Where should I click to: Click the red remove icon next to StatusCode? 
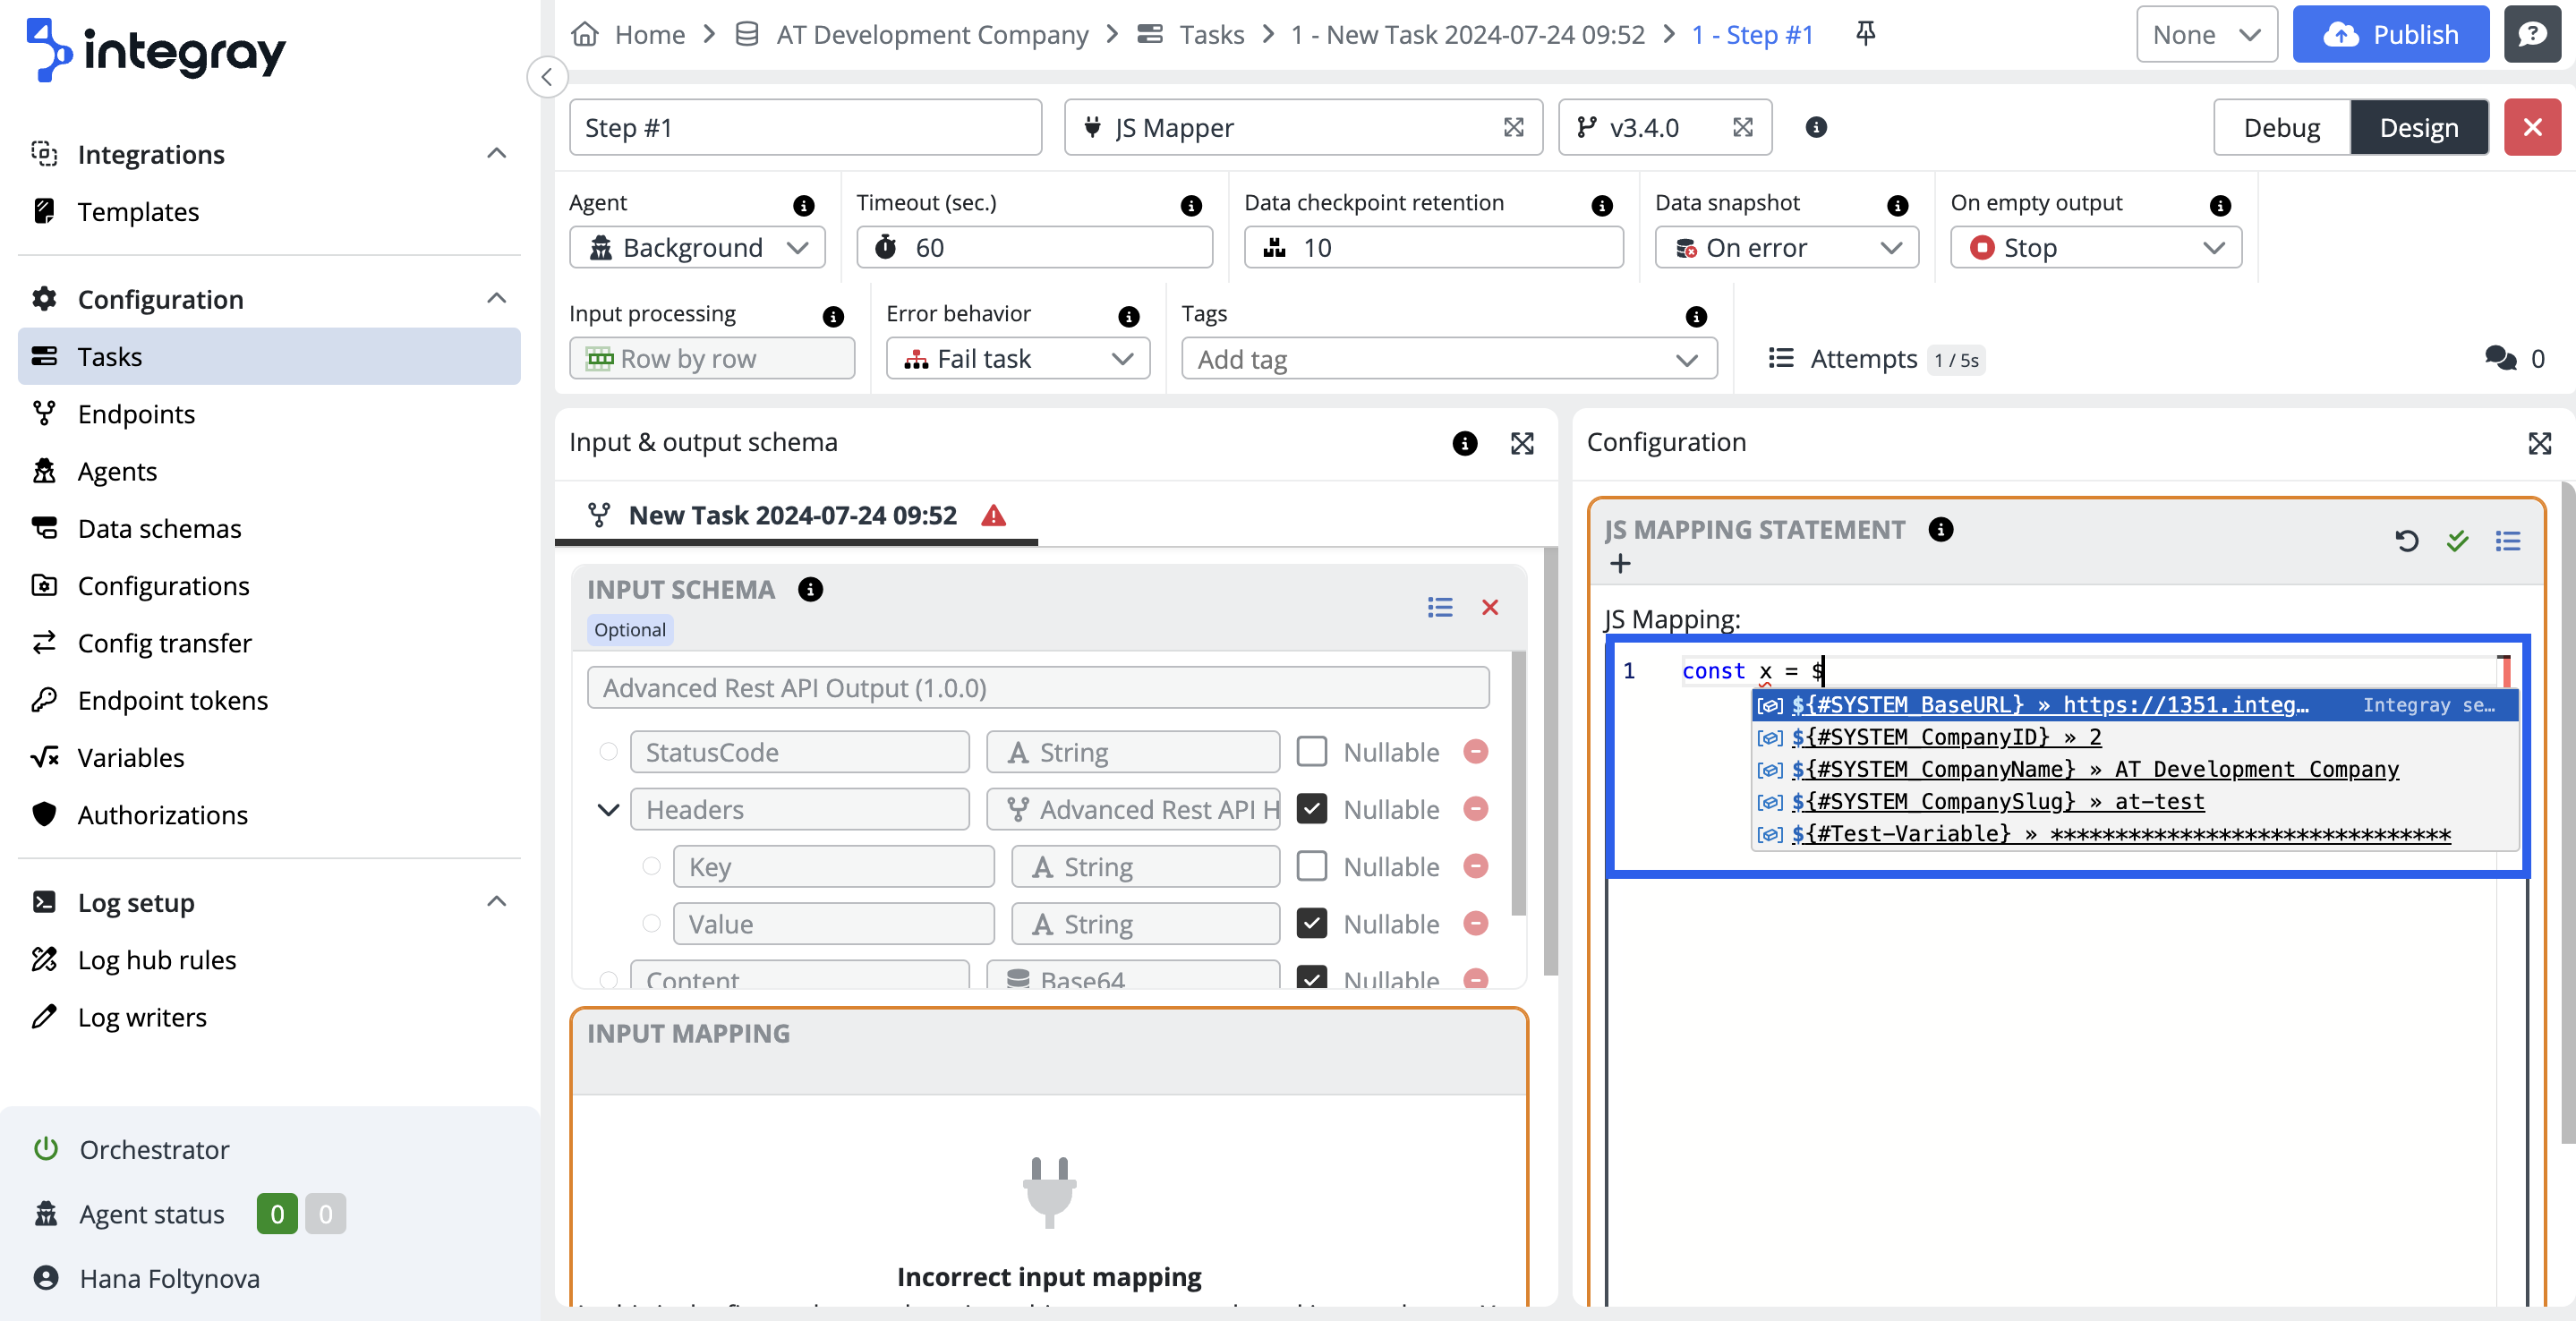click(1476, 752)
